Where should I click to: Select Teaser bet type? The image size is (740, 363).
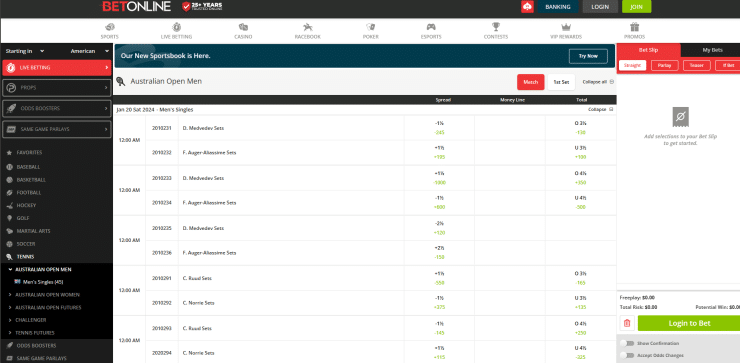697,66
